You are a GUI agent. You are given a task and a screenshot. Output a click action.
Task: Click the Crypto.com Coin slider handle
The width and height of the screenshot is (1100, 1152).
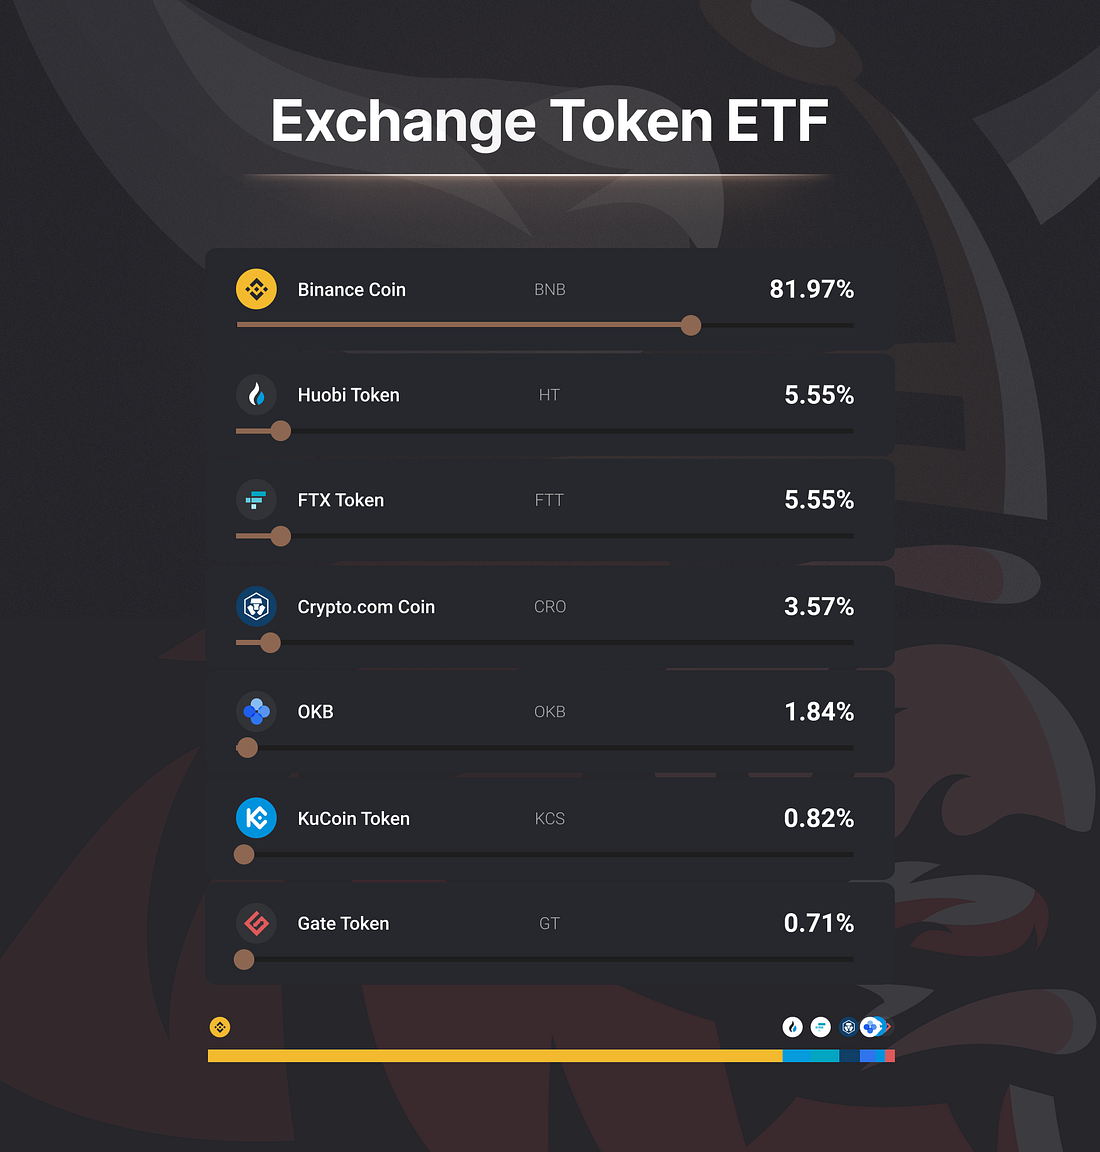(270, 643)
